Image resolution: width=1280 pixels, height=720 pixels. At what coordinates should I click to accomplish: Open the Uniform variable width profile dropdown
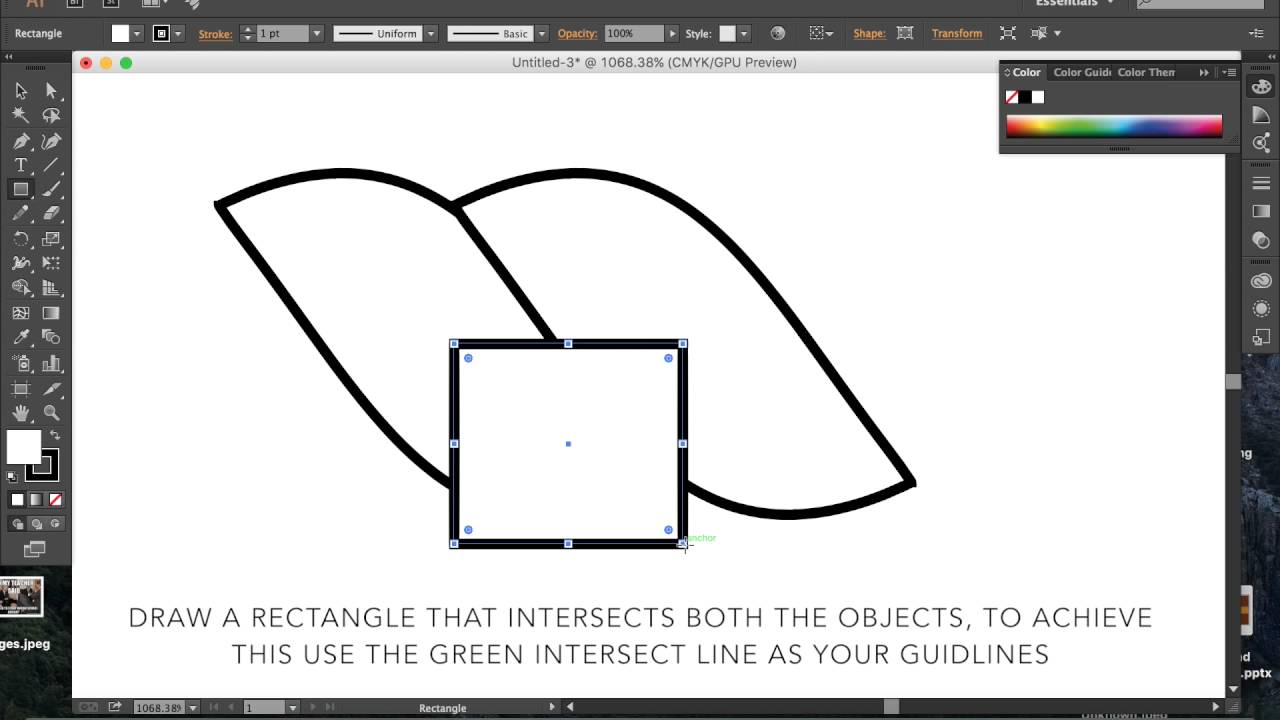pos(431,33)
